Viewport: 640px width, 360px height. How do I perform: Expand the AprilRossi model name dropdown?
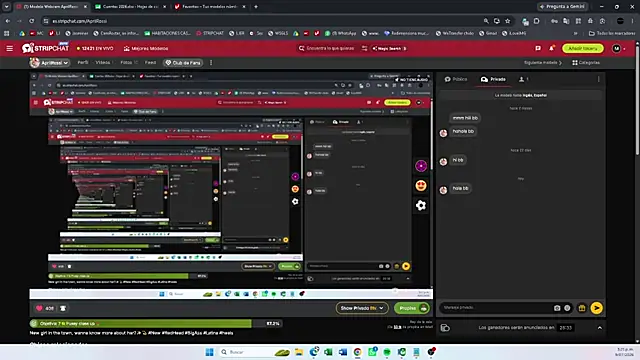tap(49, 63)
